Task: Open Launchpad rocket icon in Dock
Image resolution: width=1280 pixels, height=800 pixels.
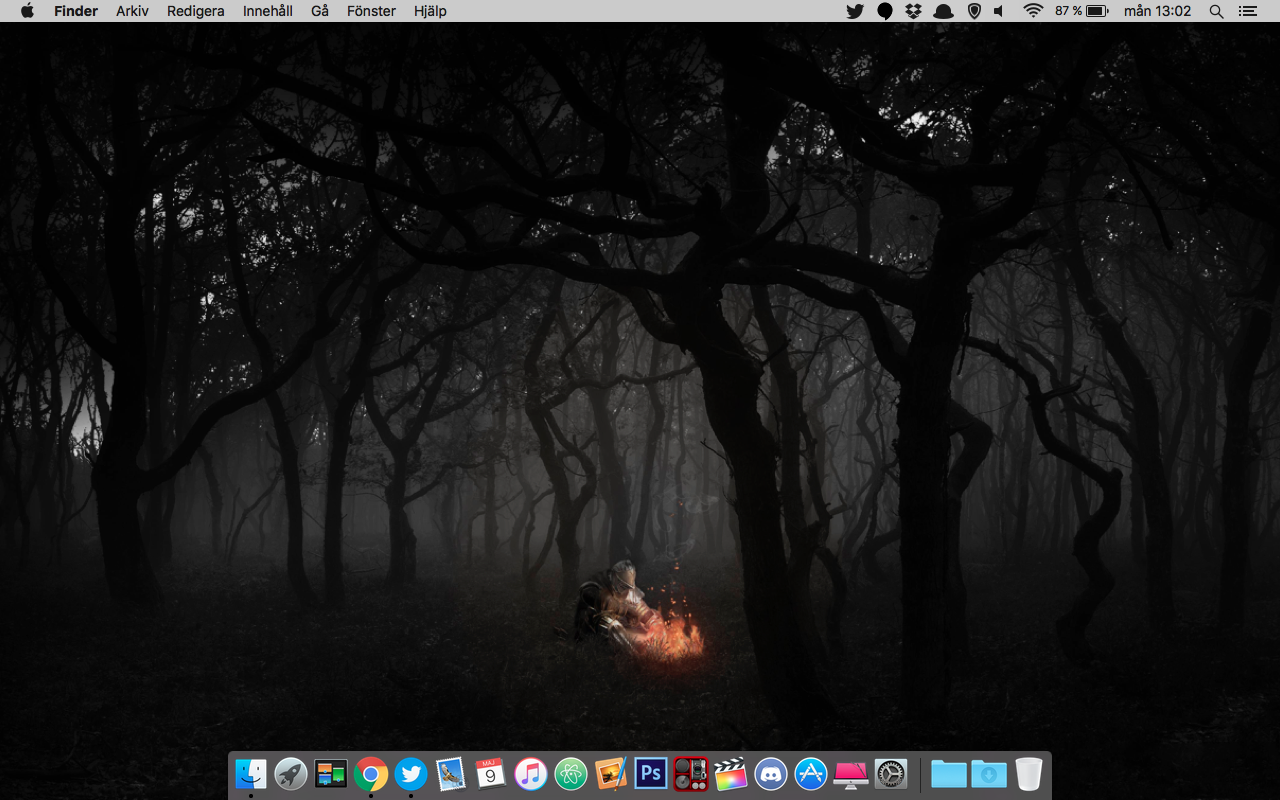Action: tap(291, 774)
